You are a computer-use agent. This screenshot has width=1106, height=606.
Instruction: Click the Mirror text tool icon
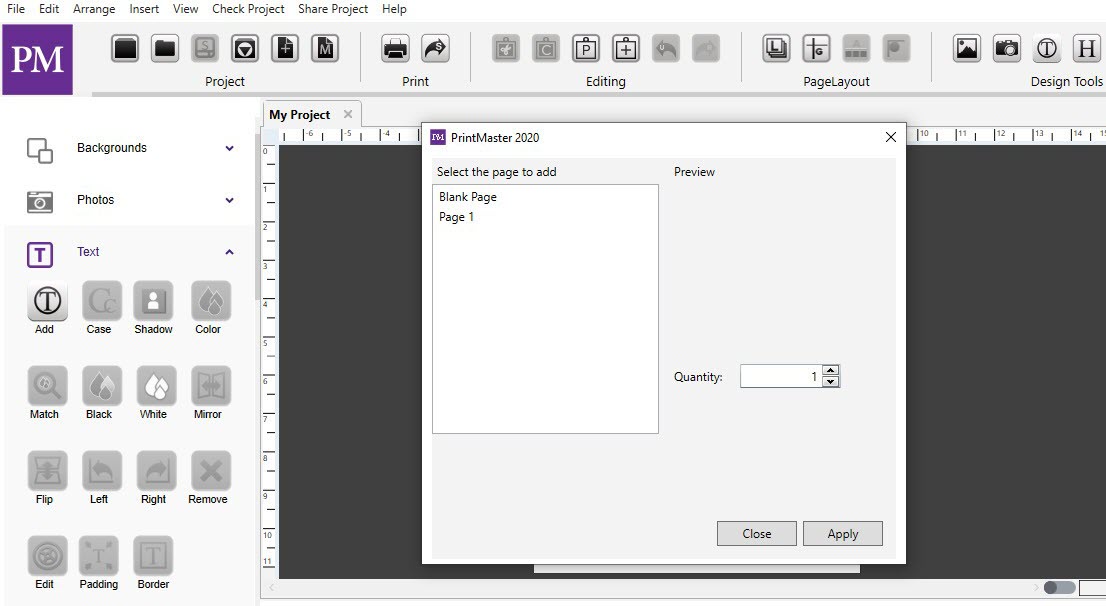click(x=211, y=386)
